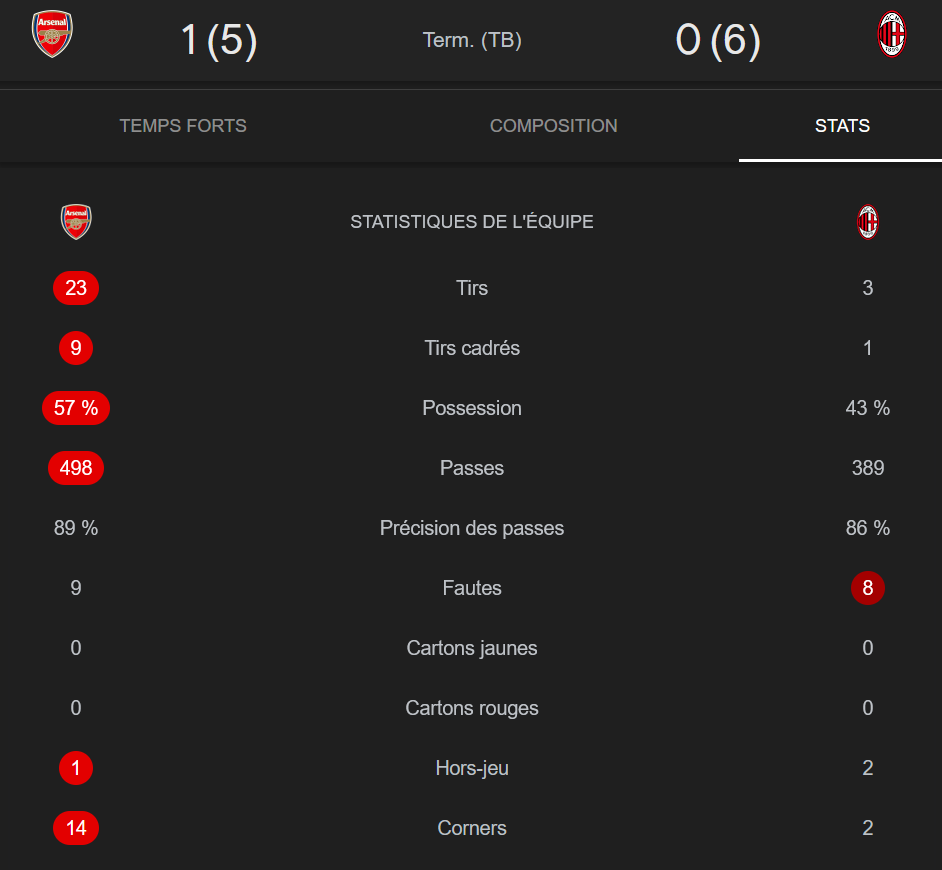Image resolution: width=942 pixels, height=870 pixels.
Task: Click the Précision des passes label
Action: 472,528
